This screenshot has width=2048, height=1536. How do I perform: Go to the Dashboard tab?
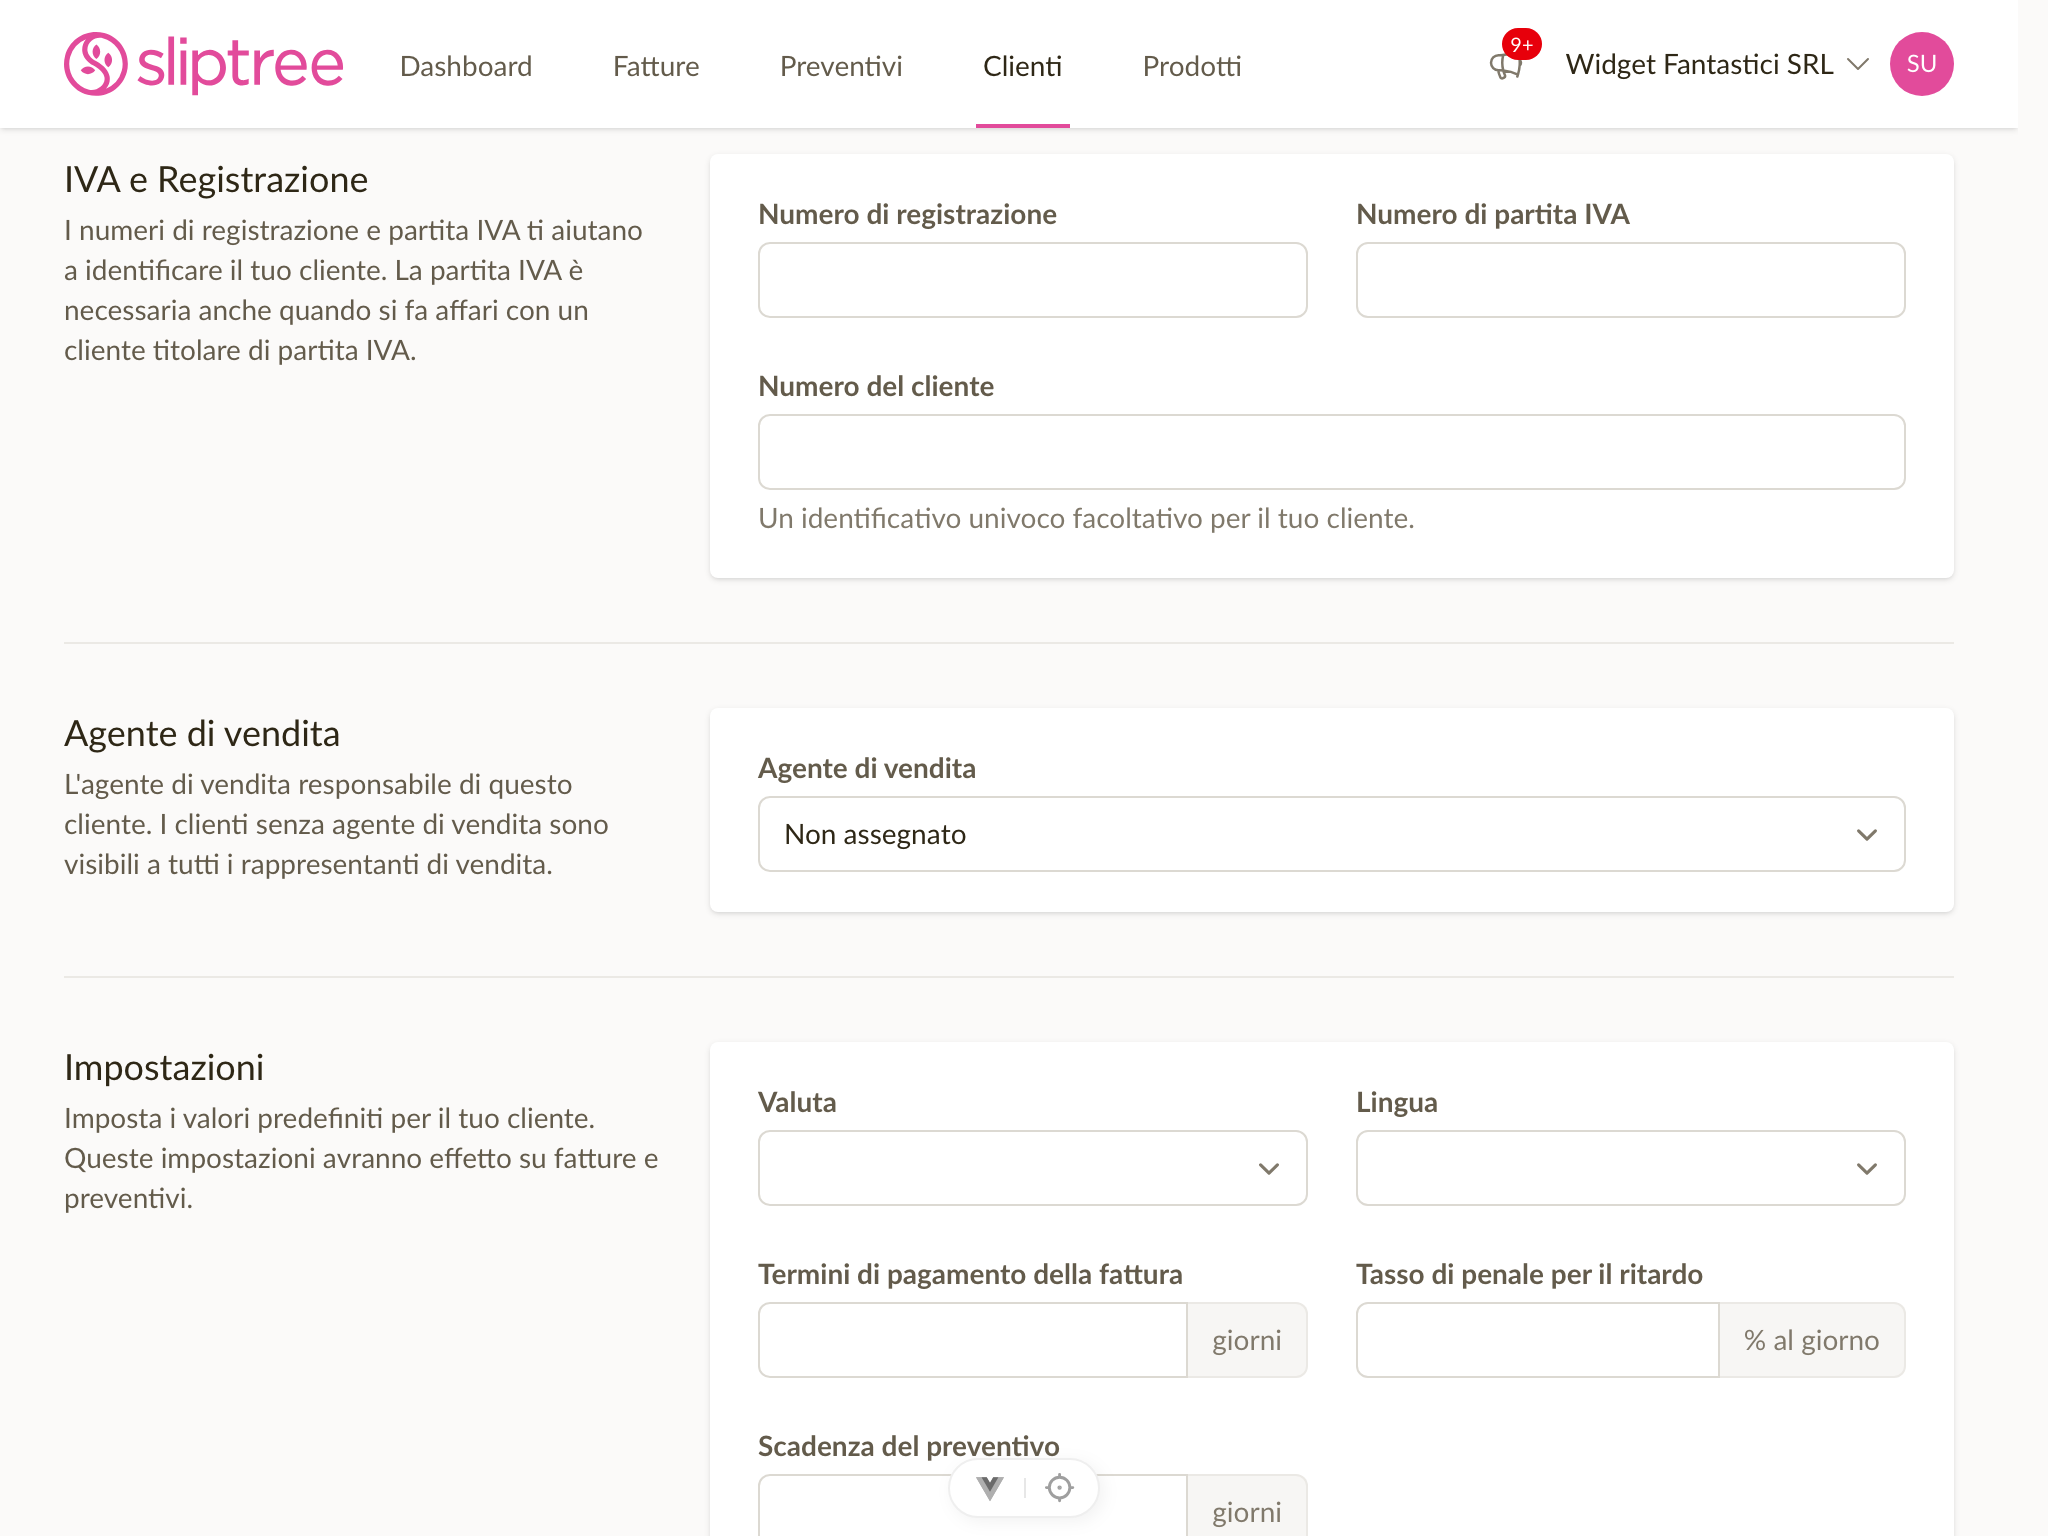click(466, 66)
